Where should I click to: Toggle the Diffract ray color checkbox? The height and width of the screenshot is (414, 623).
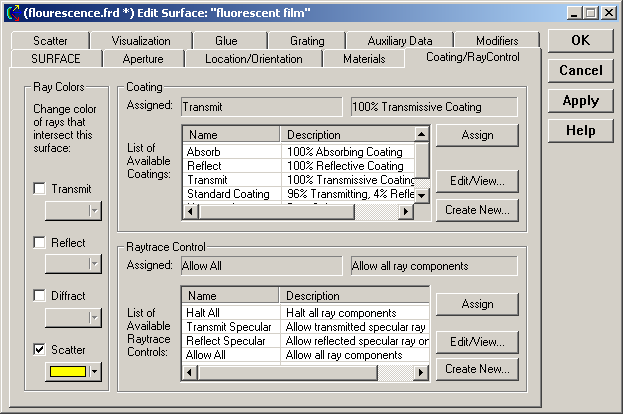tap(40, 296)
